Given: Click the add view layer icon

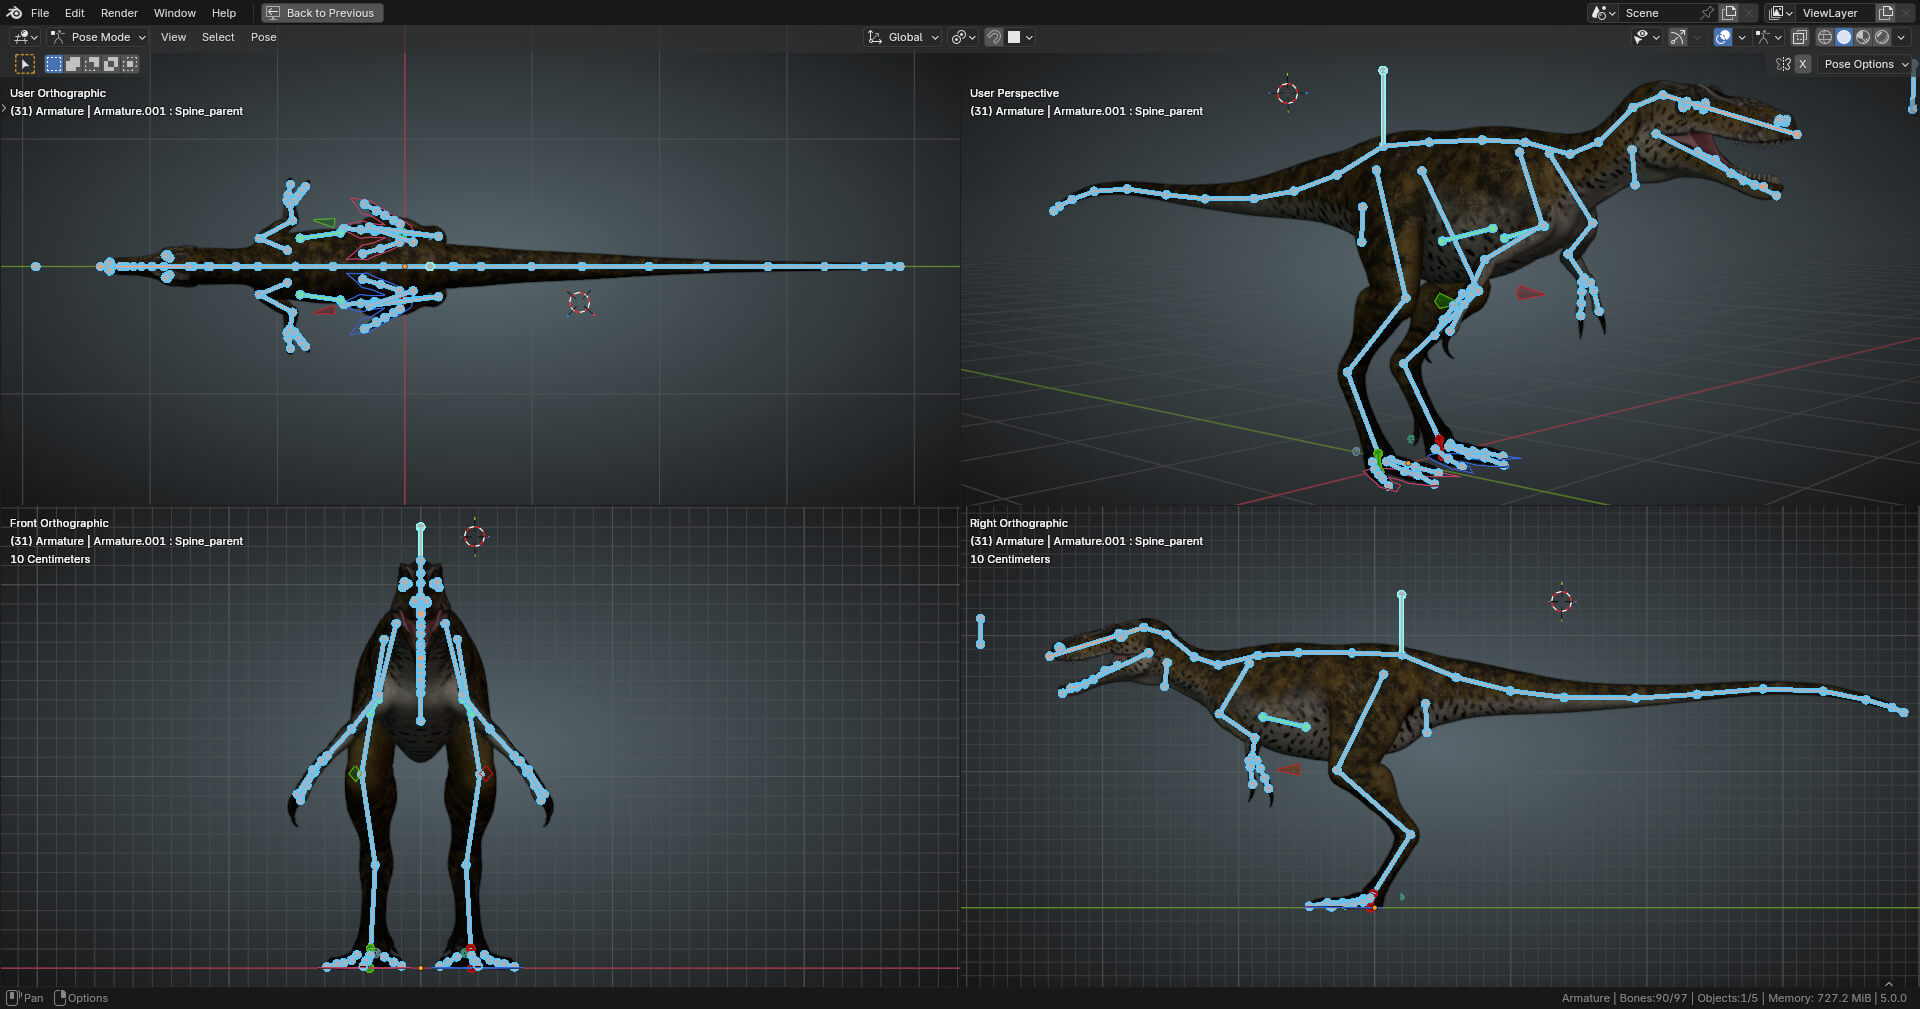Looking at the screenshot, I should [x=1886, y=13].
